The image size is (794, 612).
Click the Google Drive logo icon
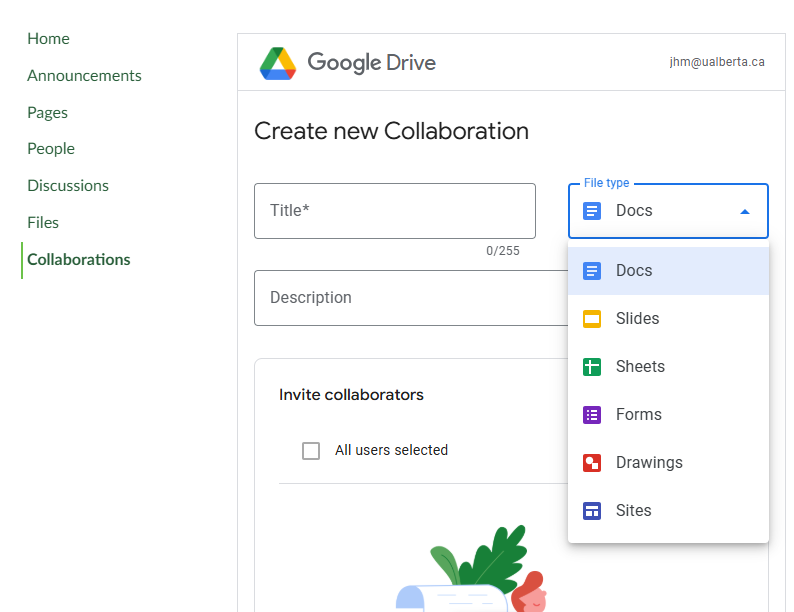point(277,63)
